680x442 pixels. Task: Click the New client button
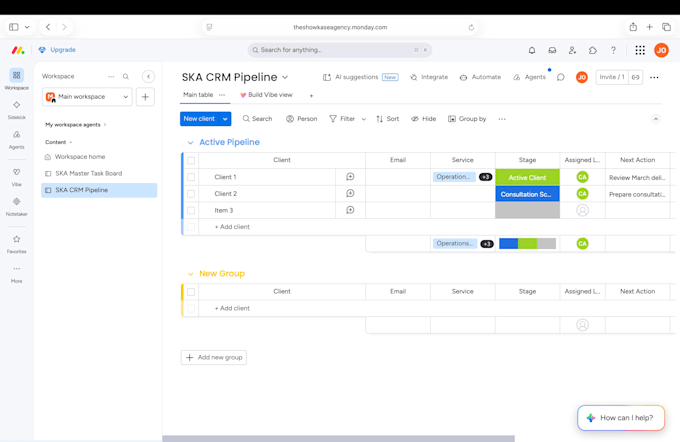click(x=199, y=119)
